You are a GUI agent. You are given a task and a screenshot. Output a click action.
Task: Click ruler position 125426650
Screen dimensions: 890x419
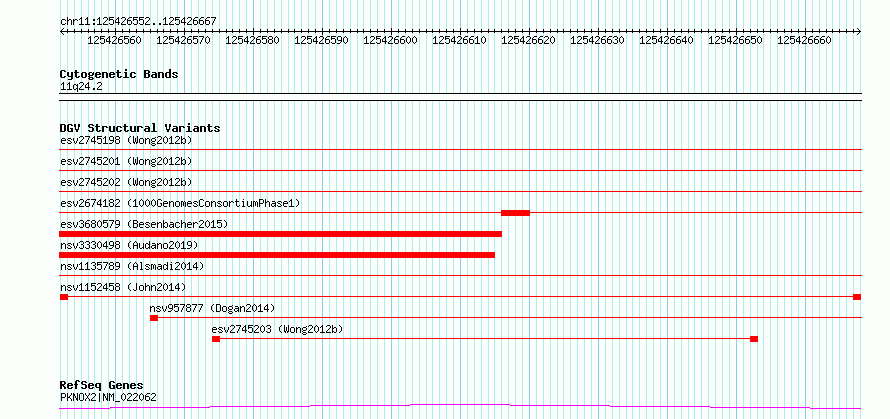point(736,40)
